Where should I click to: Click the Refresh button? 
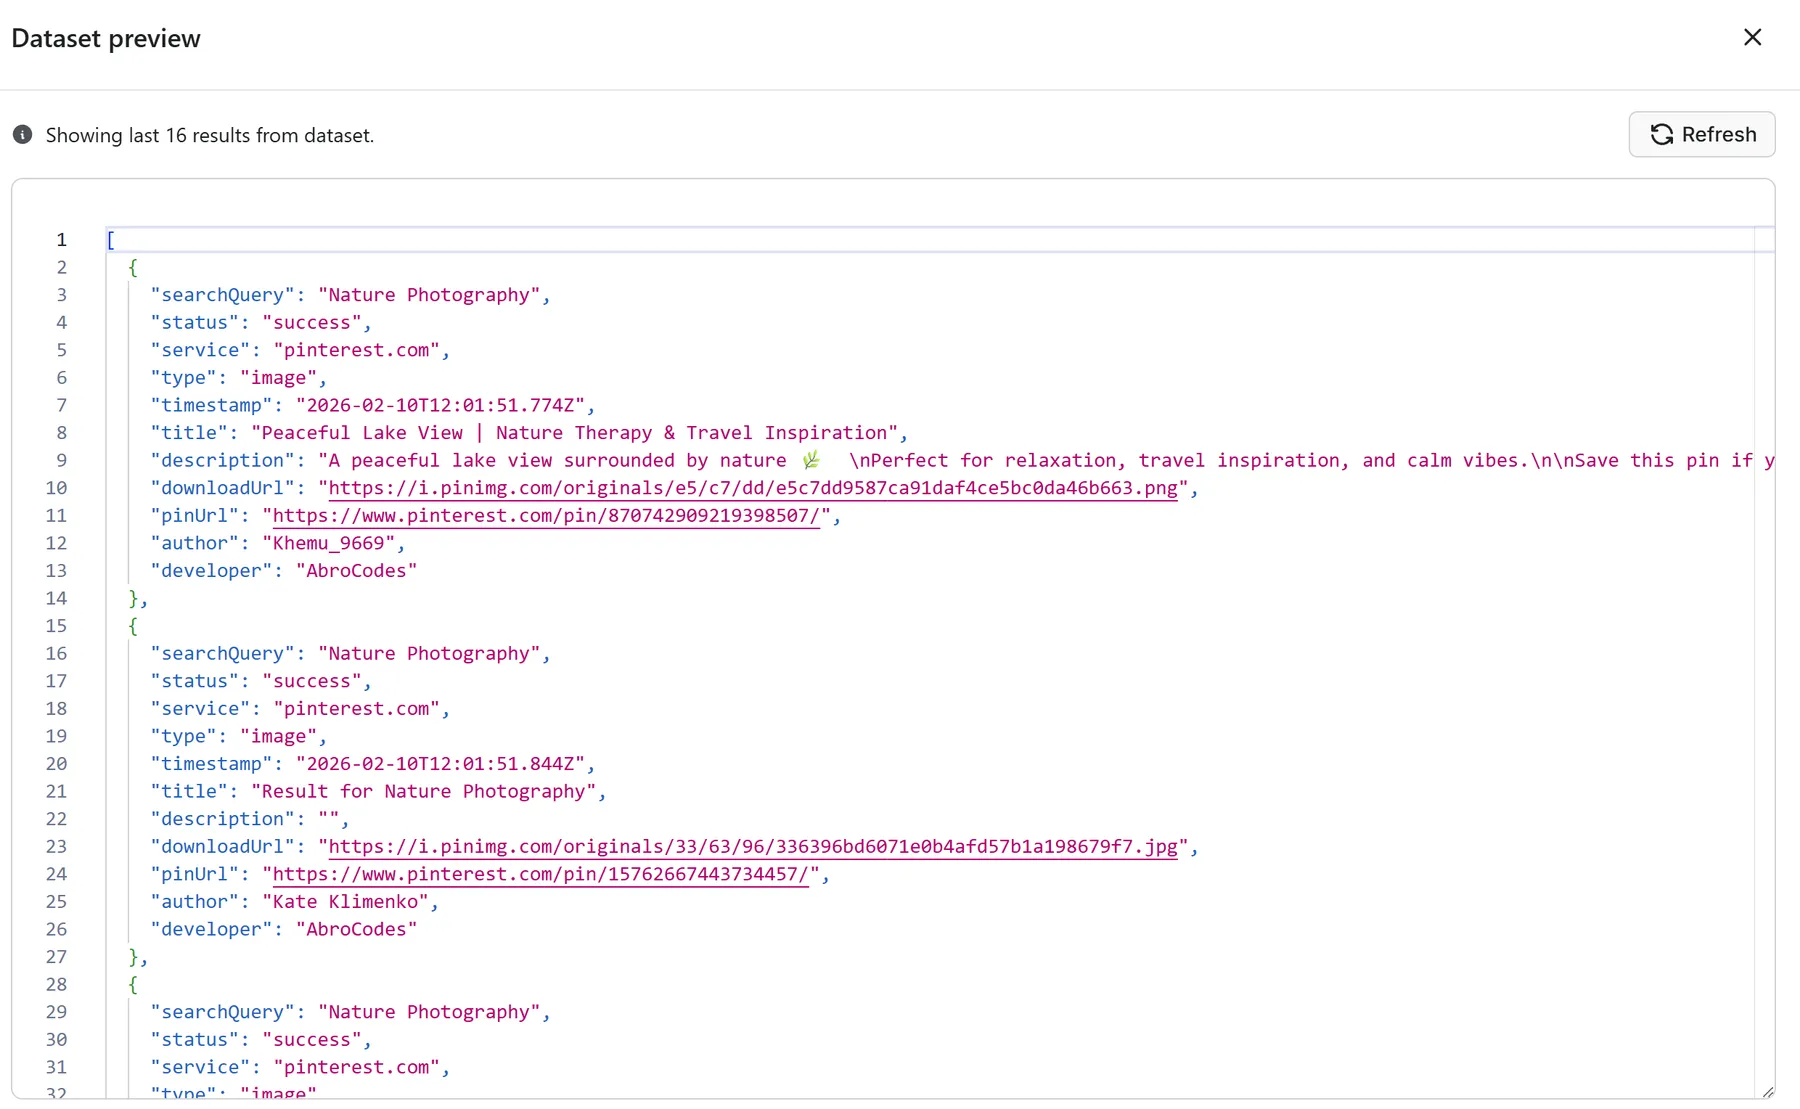(1701, 135)
